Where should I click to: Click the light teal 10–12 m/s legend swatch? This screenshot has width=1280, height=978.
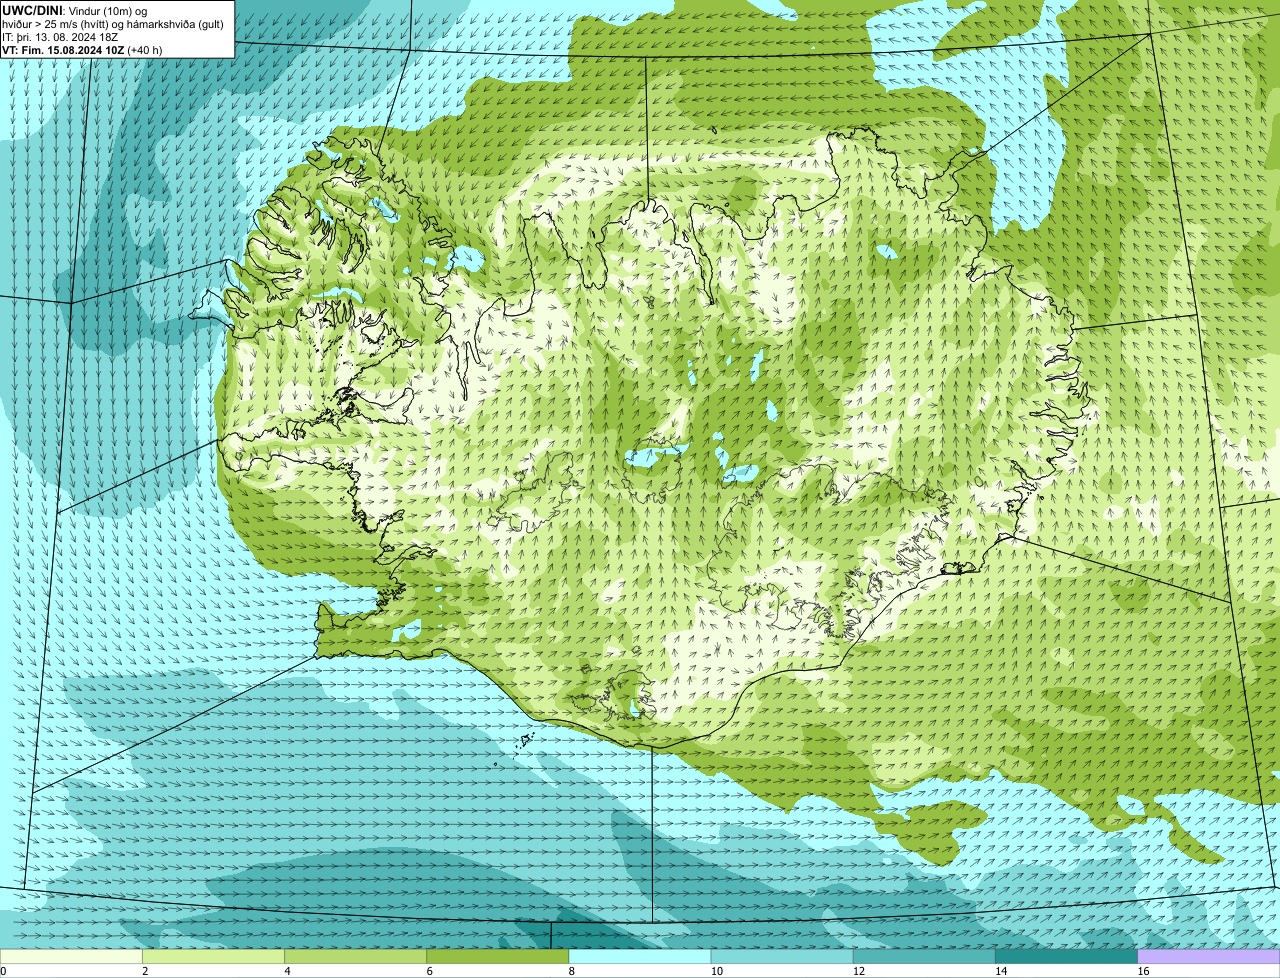(x=782, y=956)
